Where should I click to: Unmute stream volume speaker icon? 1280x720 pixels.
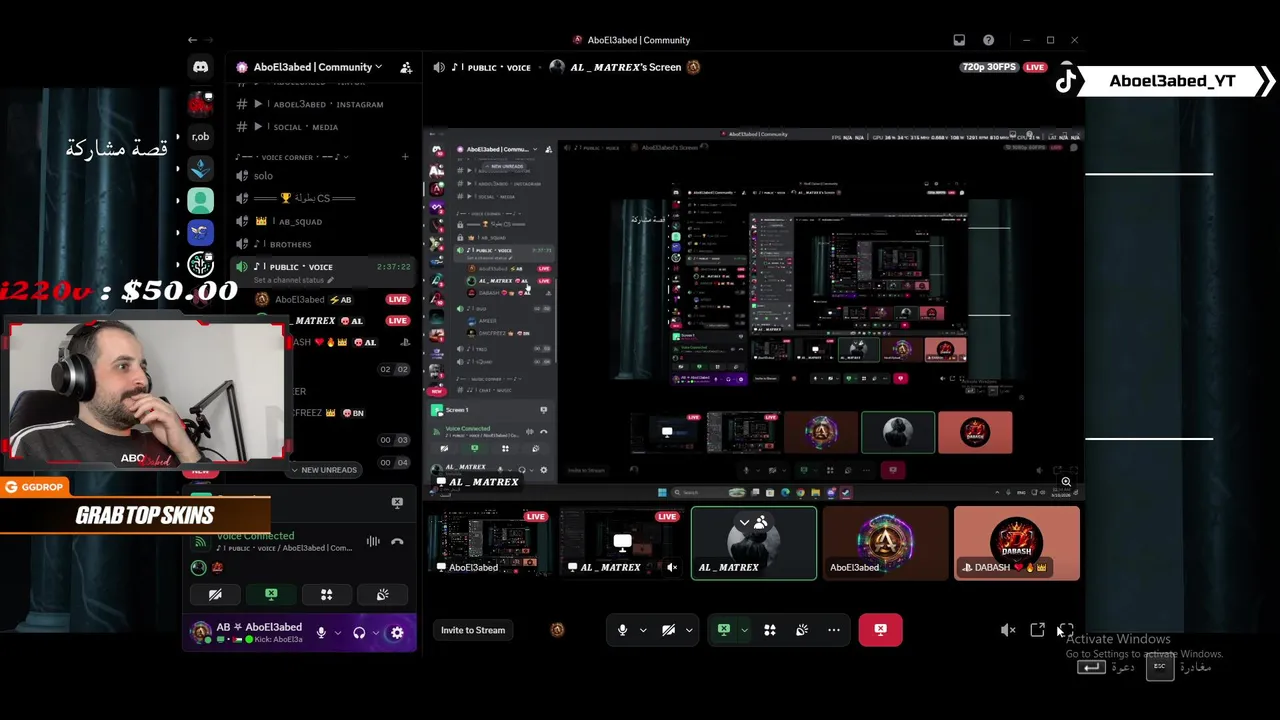tap(1008, 630)
